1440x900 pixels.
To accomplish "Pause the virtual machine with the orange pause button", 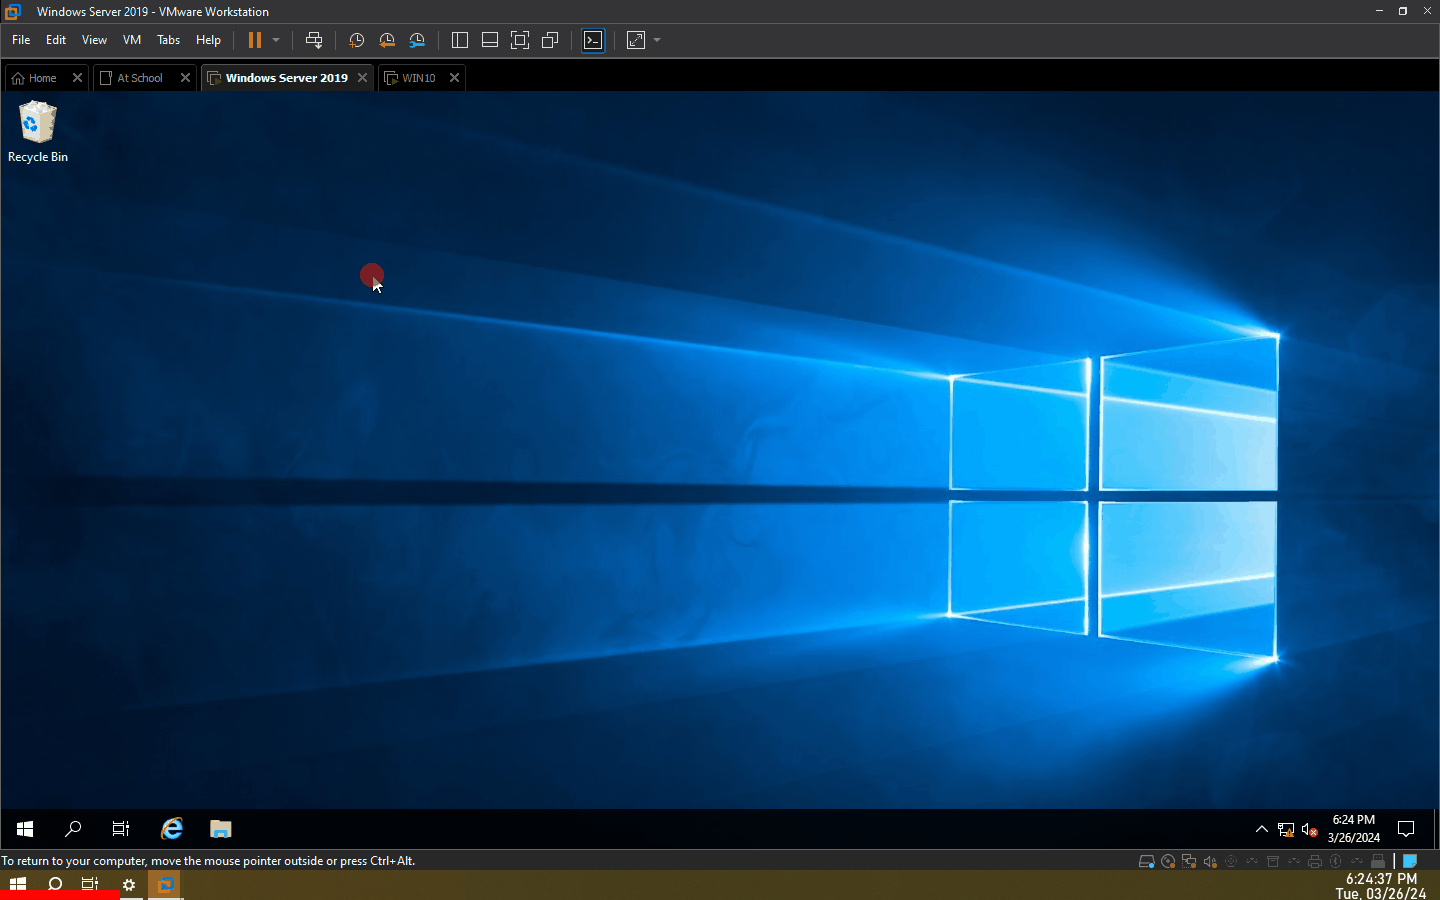I will [x=255, y=40].
